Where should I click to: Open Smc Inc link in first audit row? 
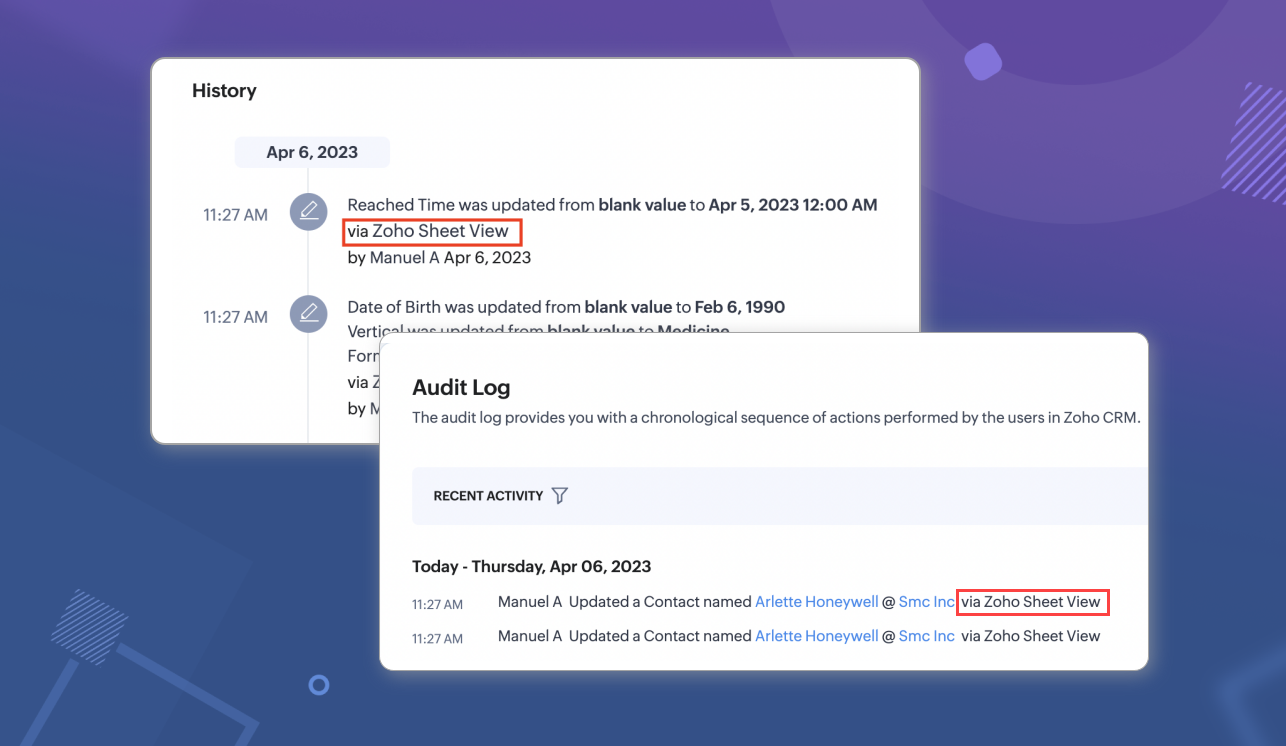pyautogui.click(x=927, y=602)
